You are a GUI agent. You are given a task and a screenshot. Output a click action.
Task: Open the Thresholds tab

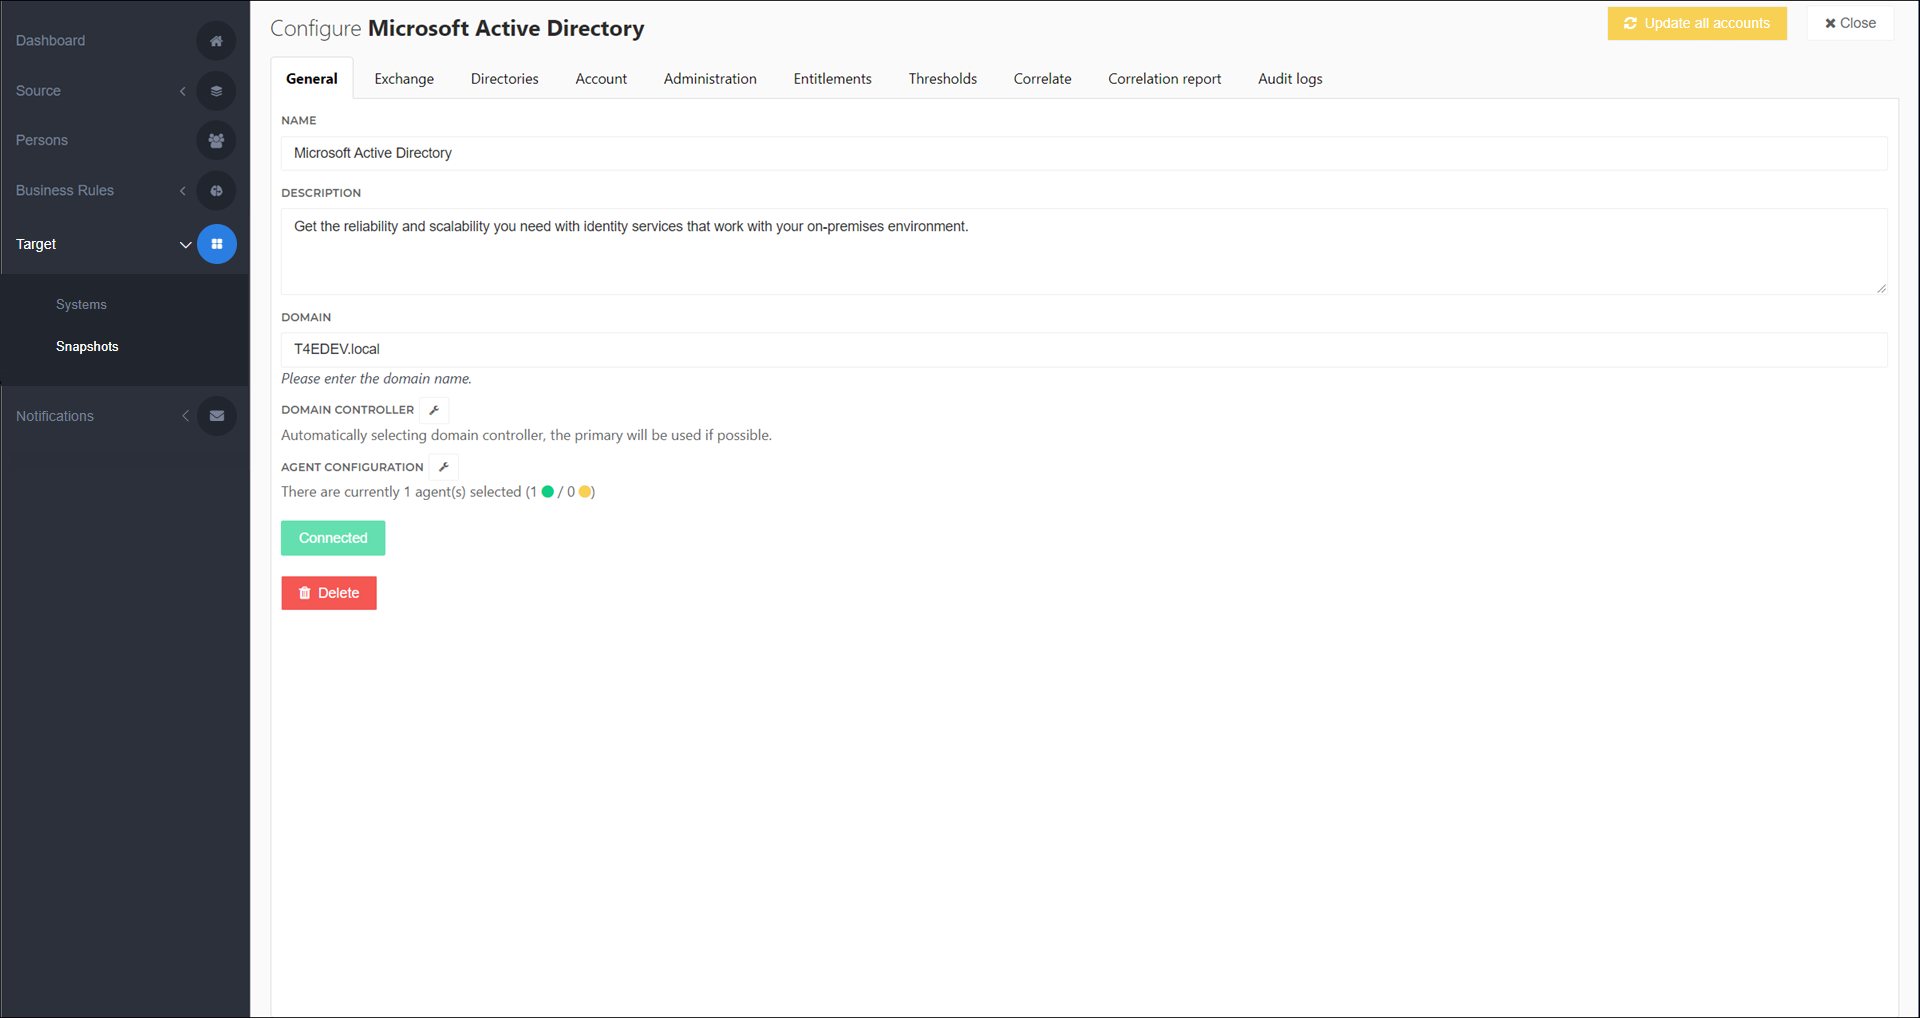pyautogui.click(x=943, y=79)
